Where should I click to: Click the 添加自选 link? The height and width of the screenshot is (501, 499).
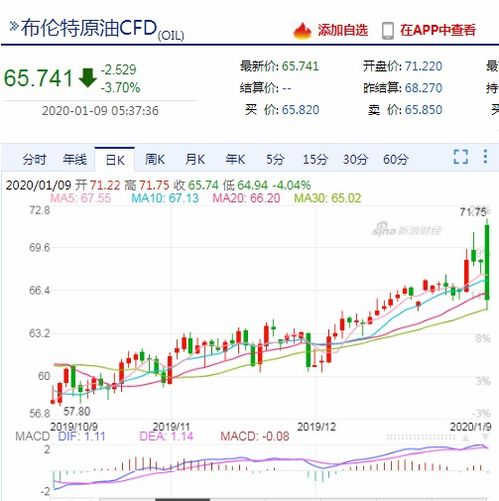(343, 30)
